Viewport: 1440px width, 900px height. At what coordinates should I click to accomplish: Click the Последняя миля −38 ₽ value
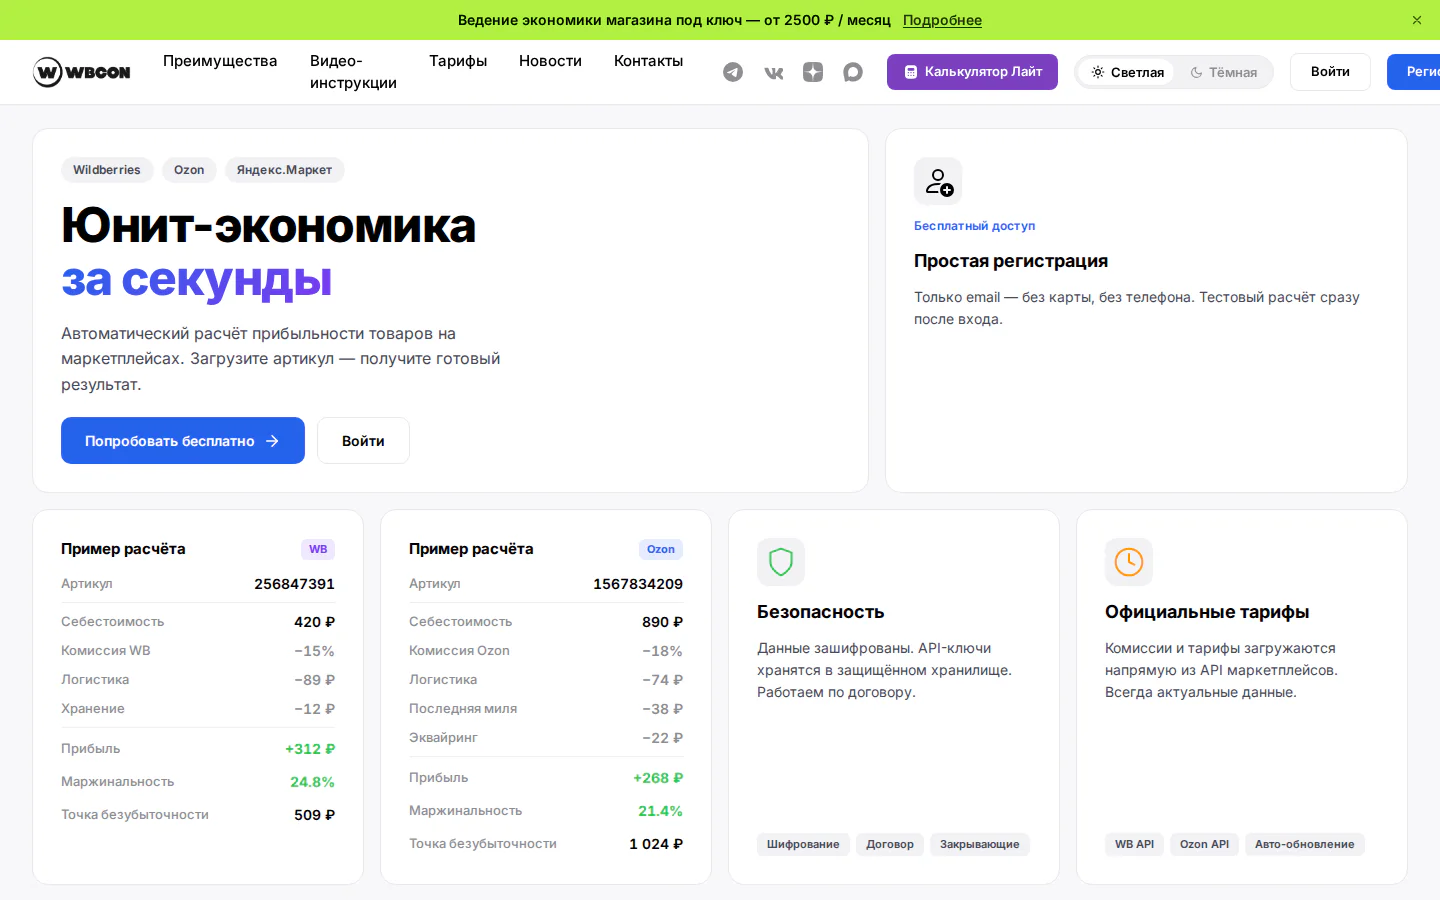[x=662, y=709]
